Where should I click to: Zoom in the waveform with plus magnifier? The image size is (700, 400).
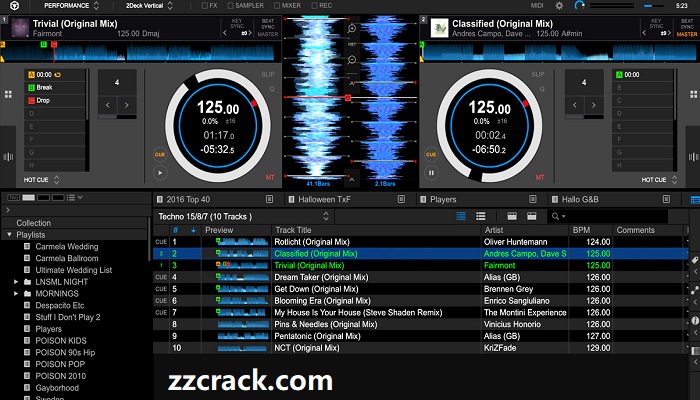[x=352, y=29]
